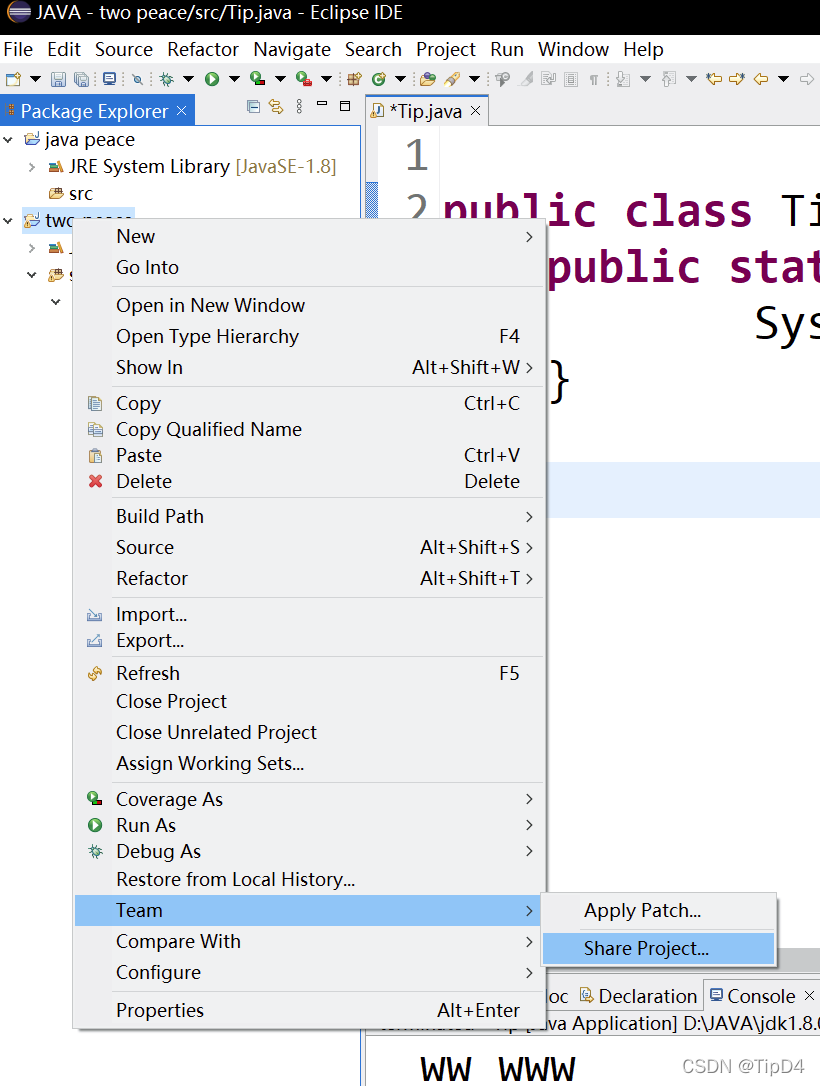820x1086 pixels.
Task: Click Export... in the context menu
Action: click(x=308, y=641)
